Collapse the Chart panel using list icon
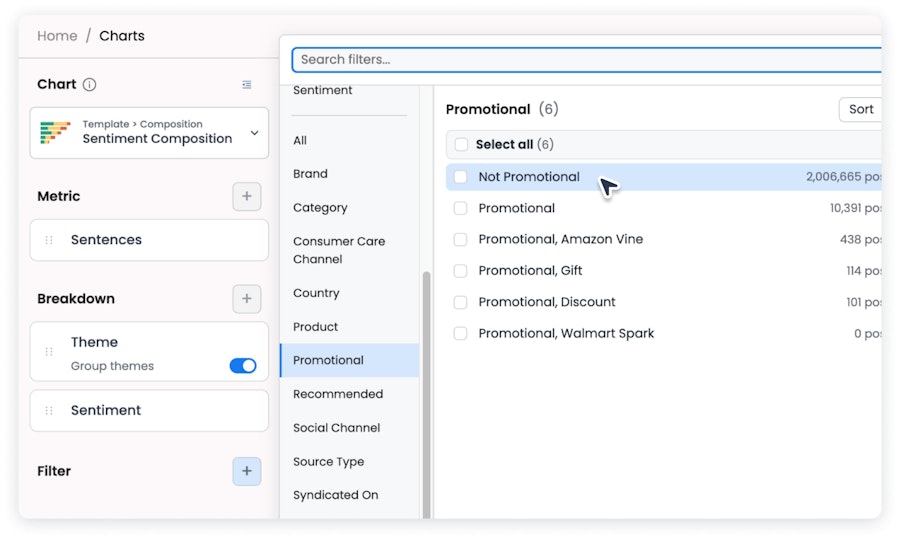This screenshot has height=540, width=900. [x=247, y=85]
